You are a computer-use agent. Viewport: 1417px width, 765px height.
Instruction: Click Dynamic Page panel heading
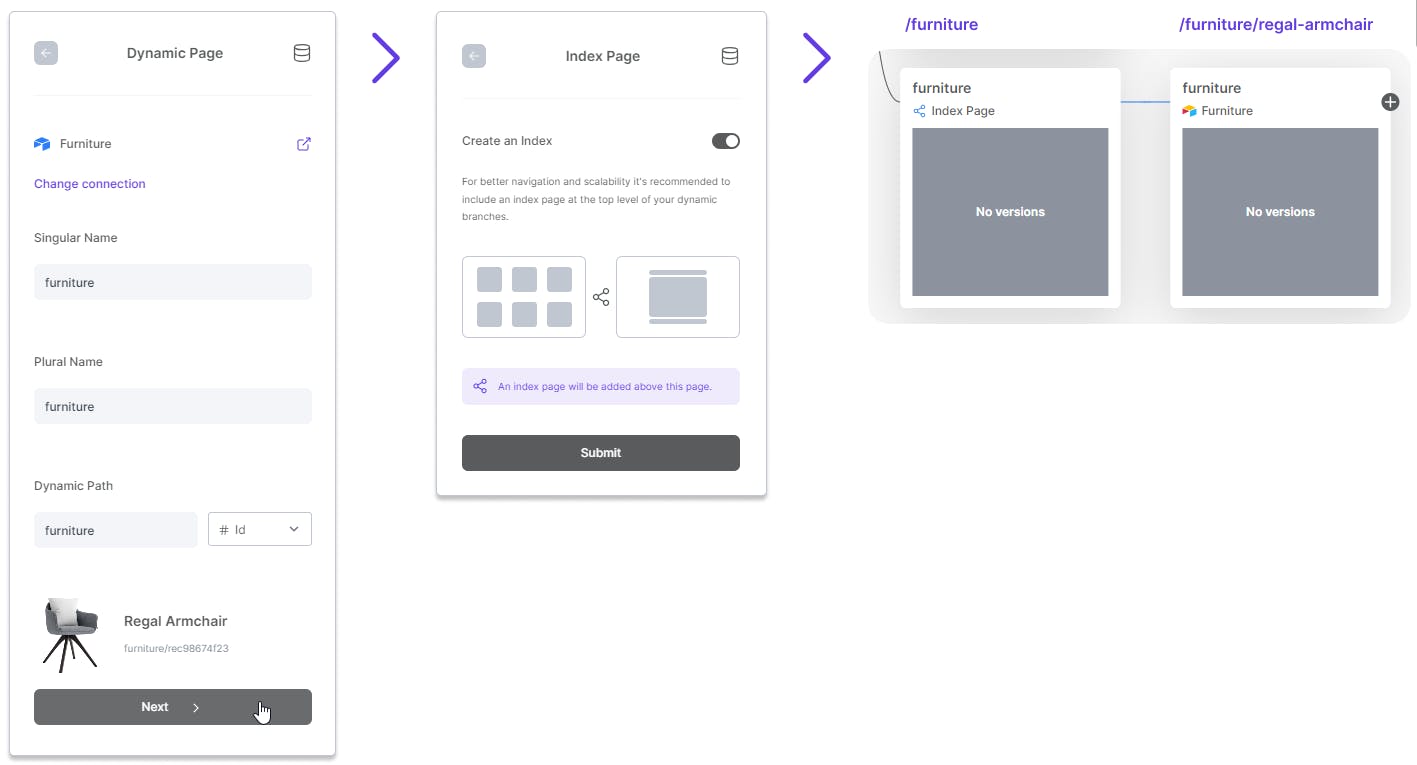(x=175, y=53)
